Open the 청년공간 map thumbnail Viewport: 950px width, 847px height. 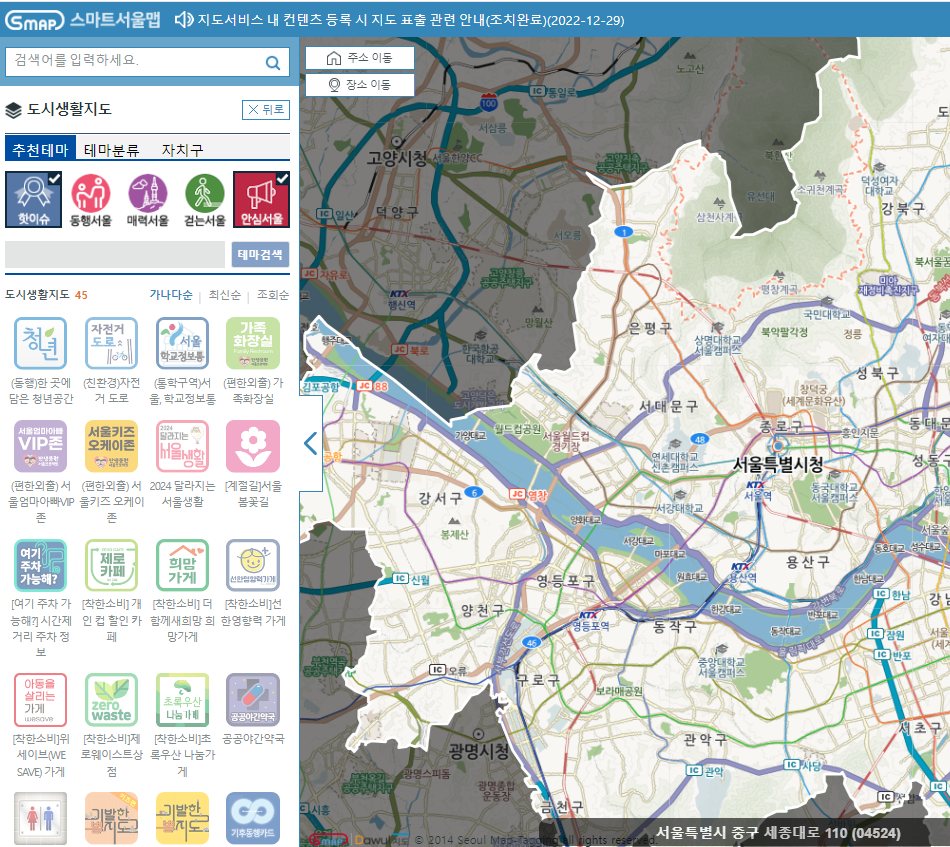coord(41,343)
